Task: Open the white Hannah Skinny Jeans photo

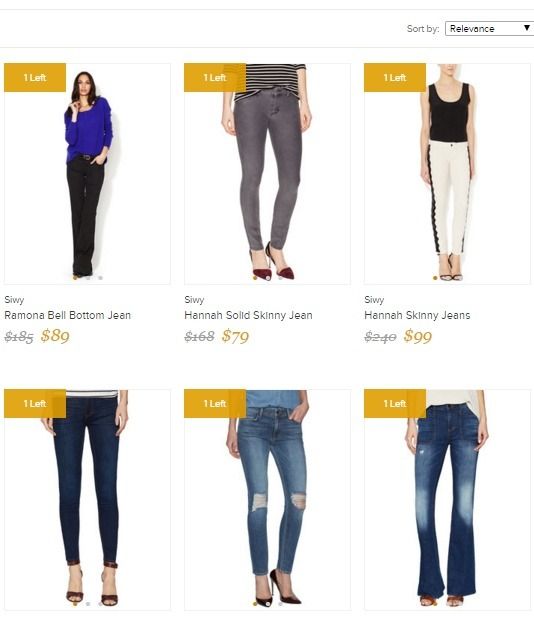Action: tap(447, 174)
